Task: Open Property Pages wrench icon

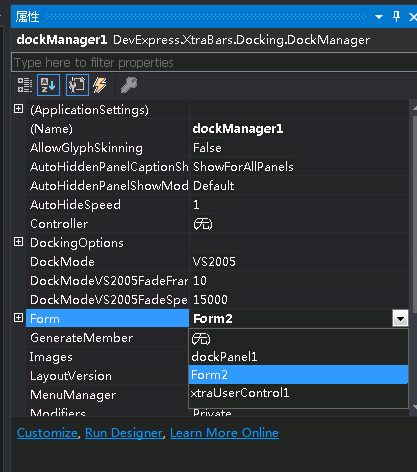Action: 129,85
